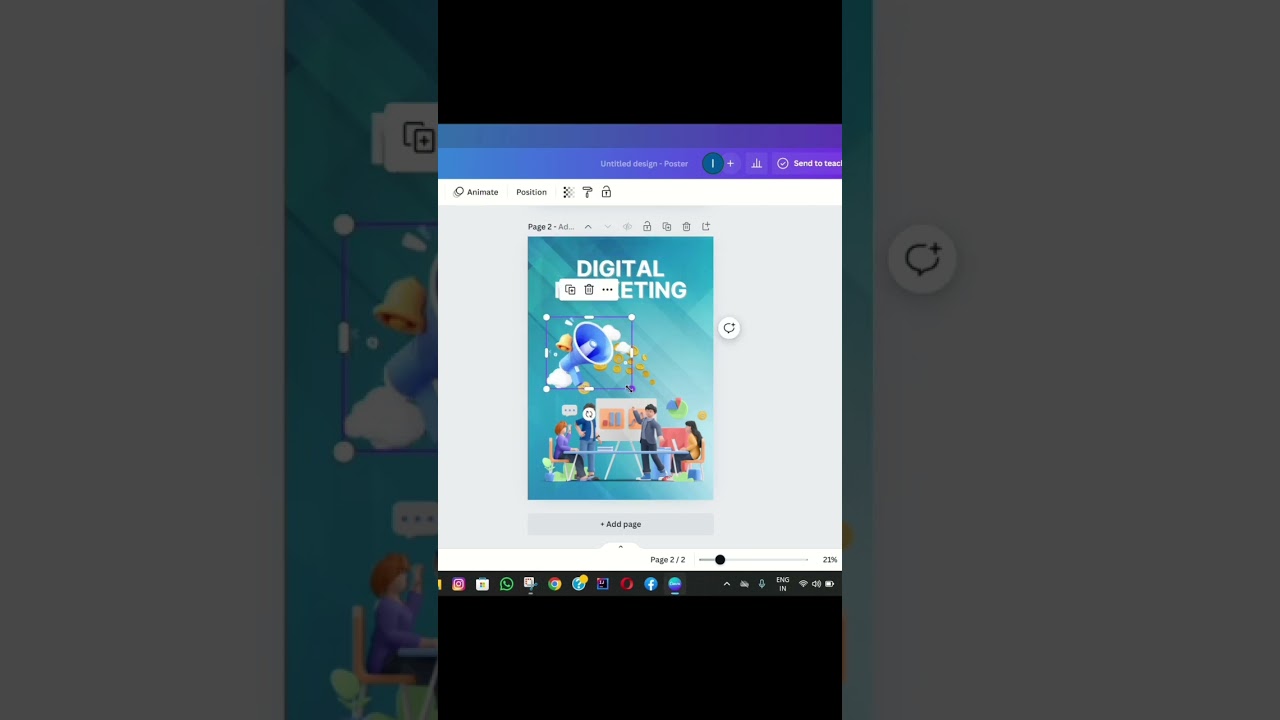Click the Untitled design - Poster title

point(644,163)
